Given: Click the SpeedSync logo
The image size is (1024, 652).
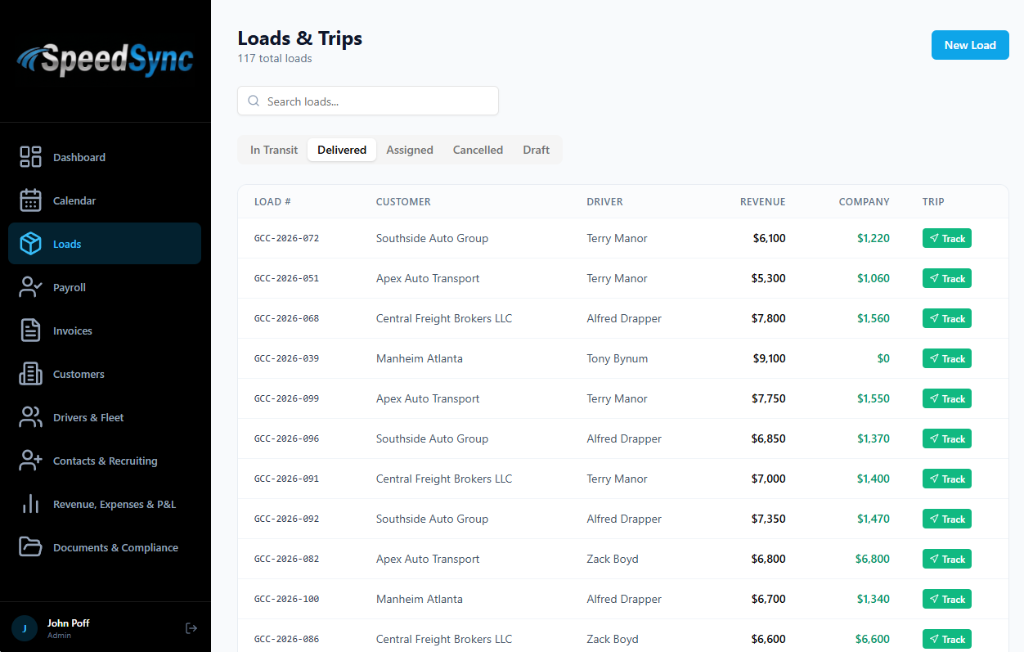Looking at the screenshot, I should (105, 59).
